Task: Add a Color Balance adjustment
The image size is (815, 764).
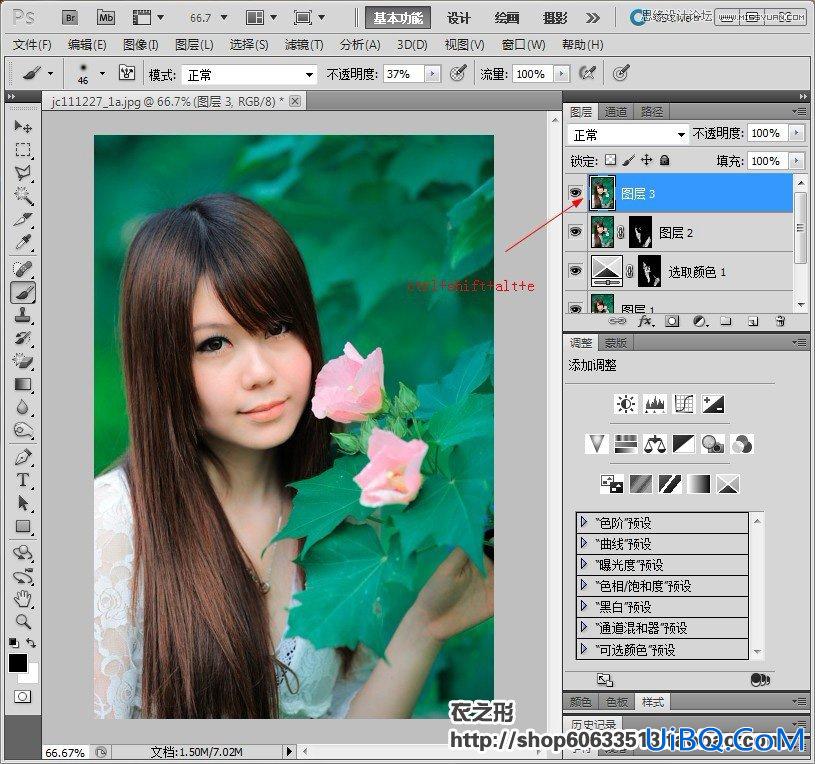Action: pos(655,444)
